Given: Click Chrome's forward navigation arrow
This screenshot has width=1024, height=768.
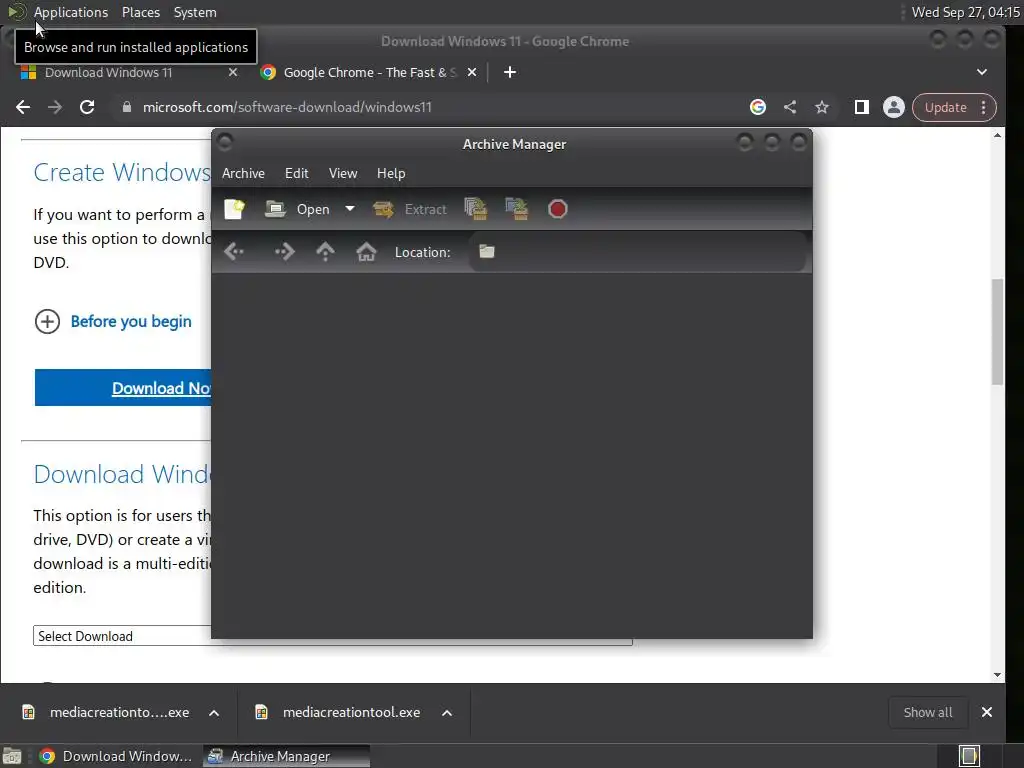Looking at the screenshot, I should point(55,107).
